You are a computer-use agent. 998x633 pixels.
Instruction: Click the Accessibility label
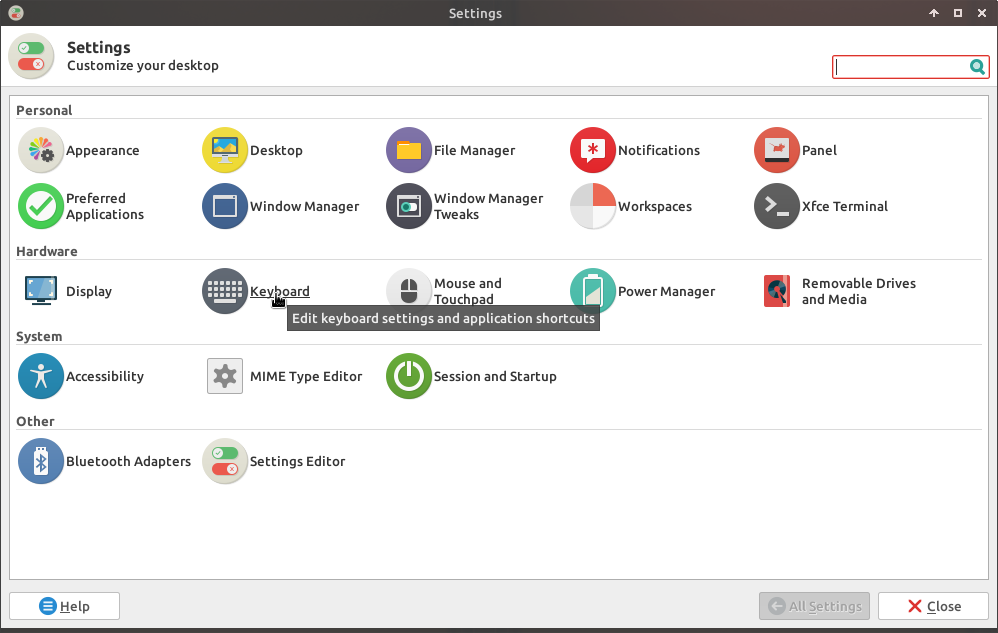click(x=105, y=377)
